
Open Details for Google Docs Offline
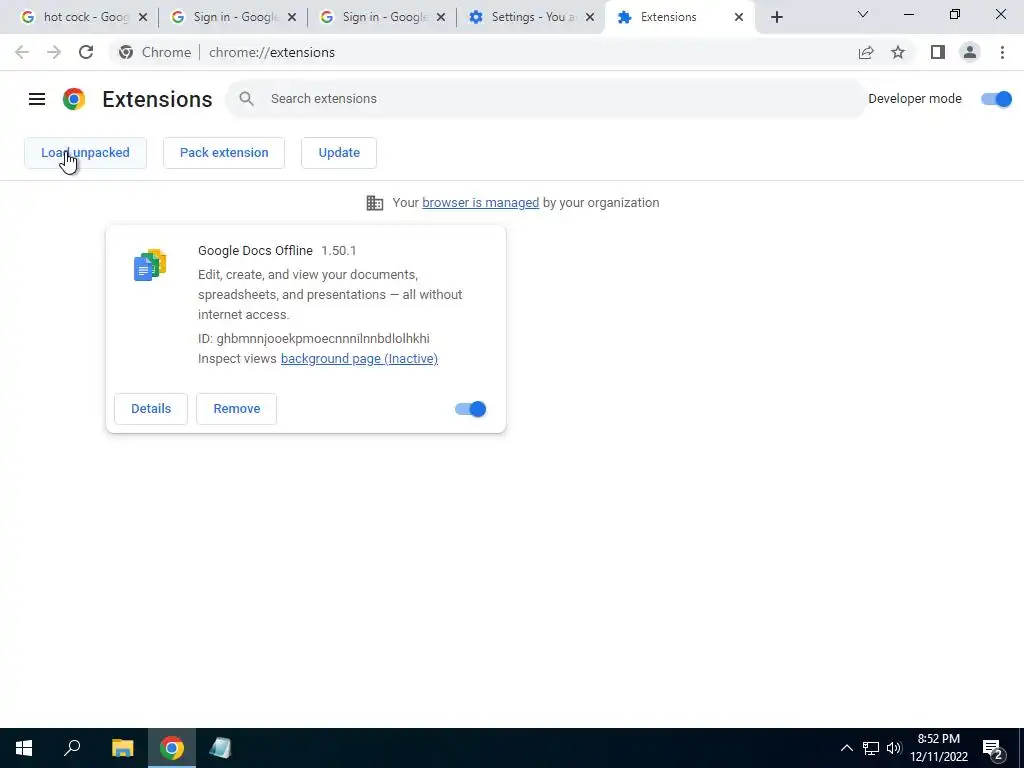coord(151,409)
